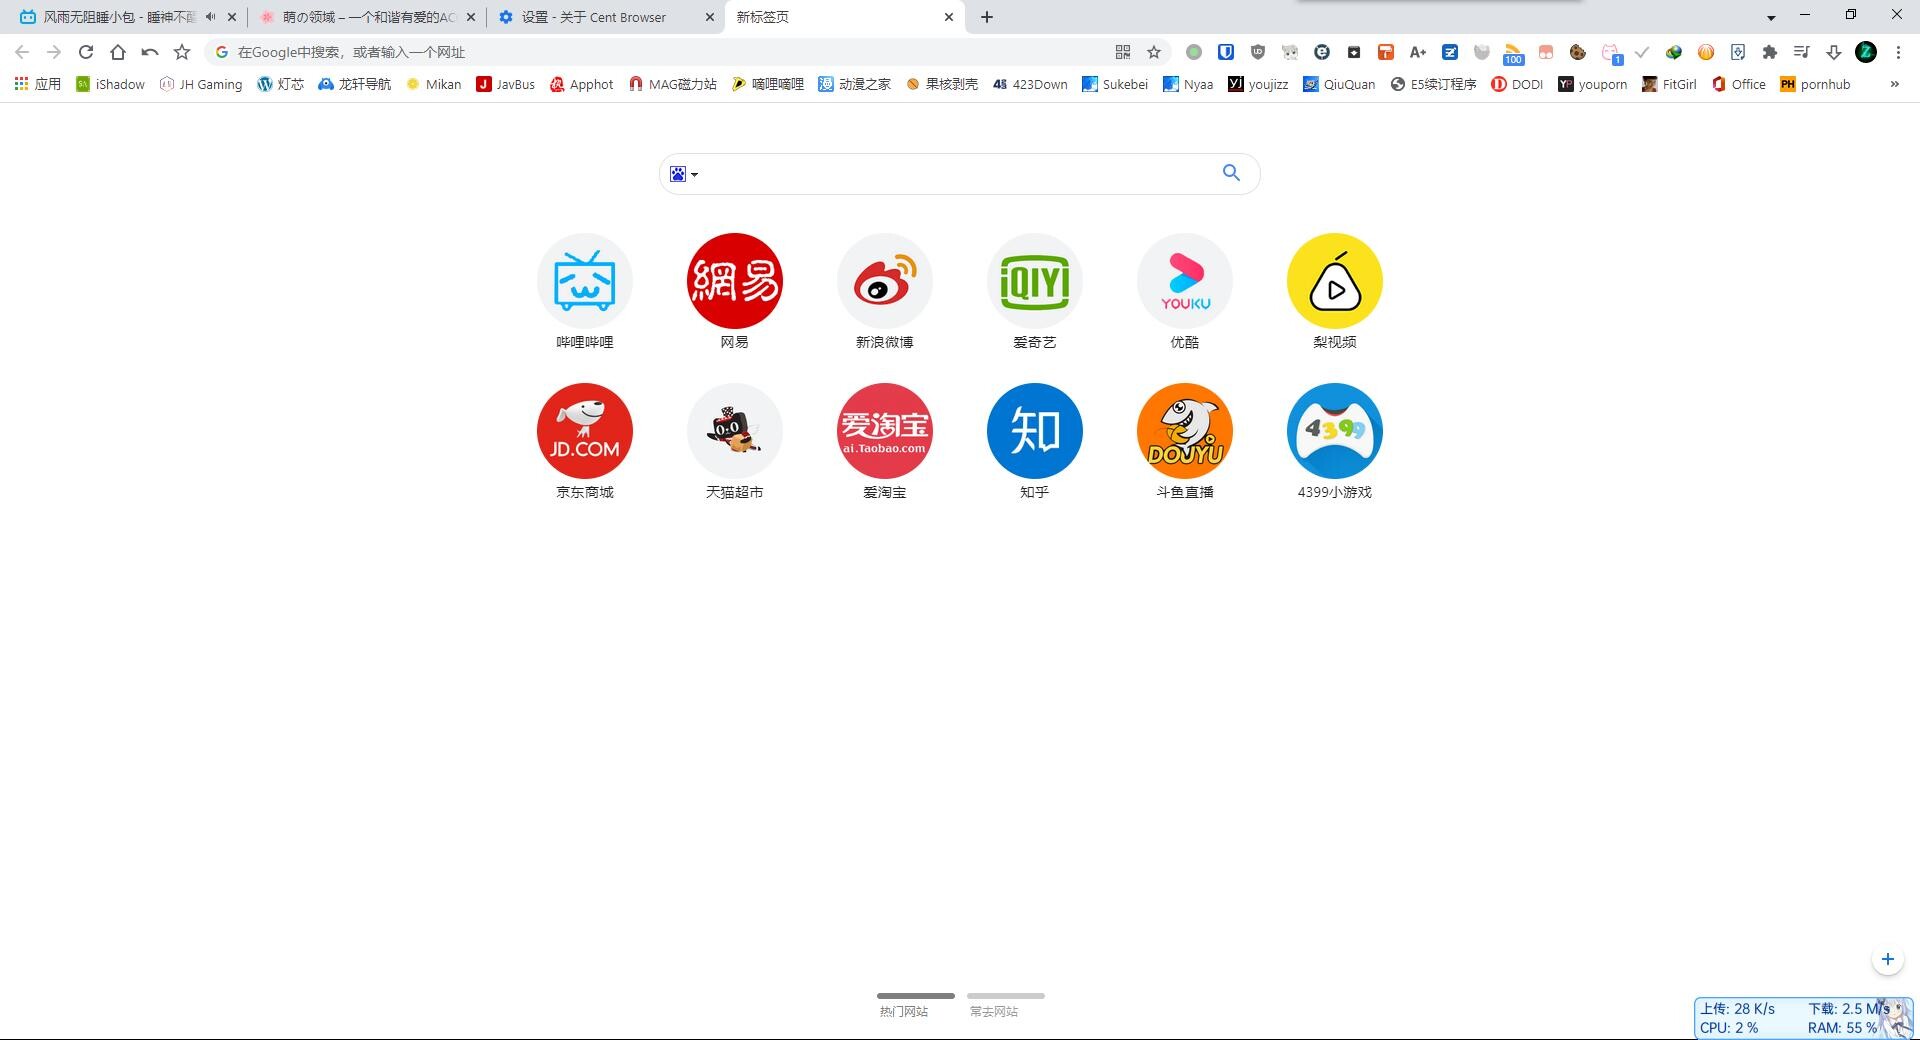The width and height of the screenshot is (1920, 1040).
Task: Open the YOUKU (优酷) tile
Action: [1185, 281]
